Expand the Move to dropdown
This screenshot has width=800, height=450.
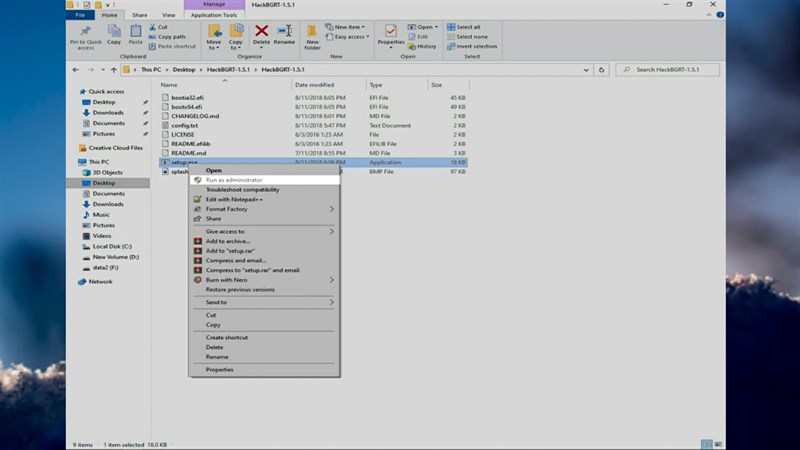pos(214,46)
